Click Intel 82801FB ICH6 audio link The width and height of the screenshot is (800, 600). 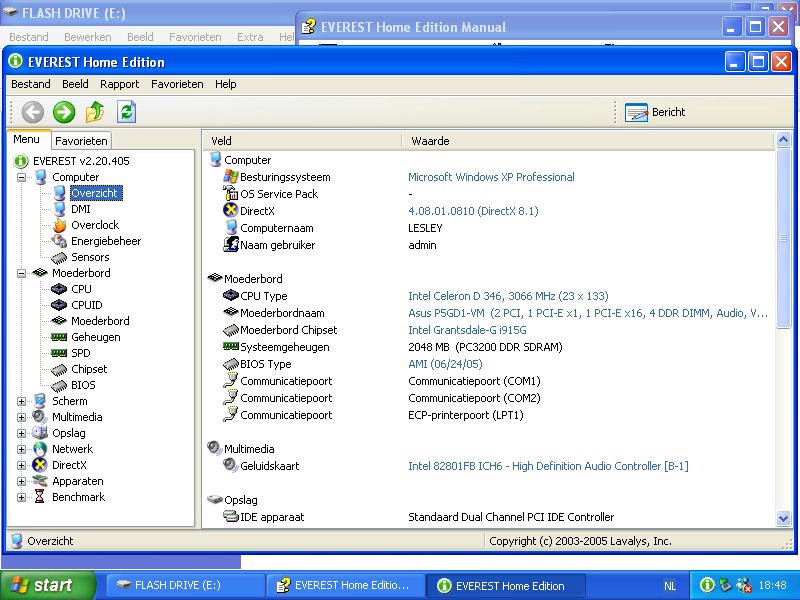click(548, 466)
